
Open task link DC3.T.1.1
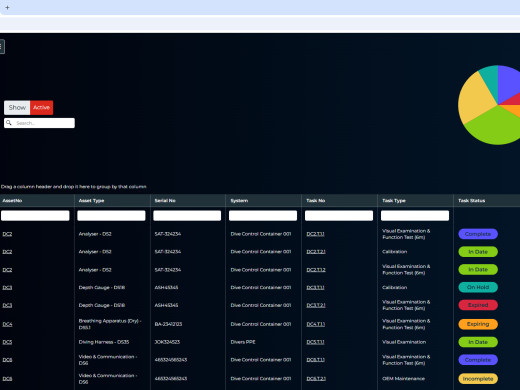(315, 287)
